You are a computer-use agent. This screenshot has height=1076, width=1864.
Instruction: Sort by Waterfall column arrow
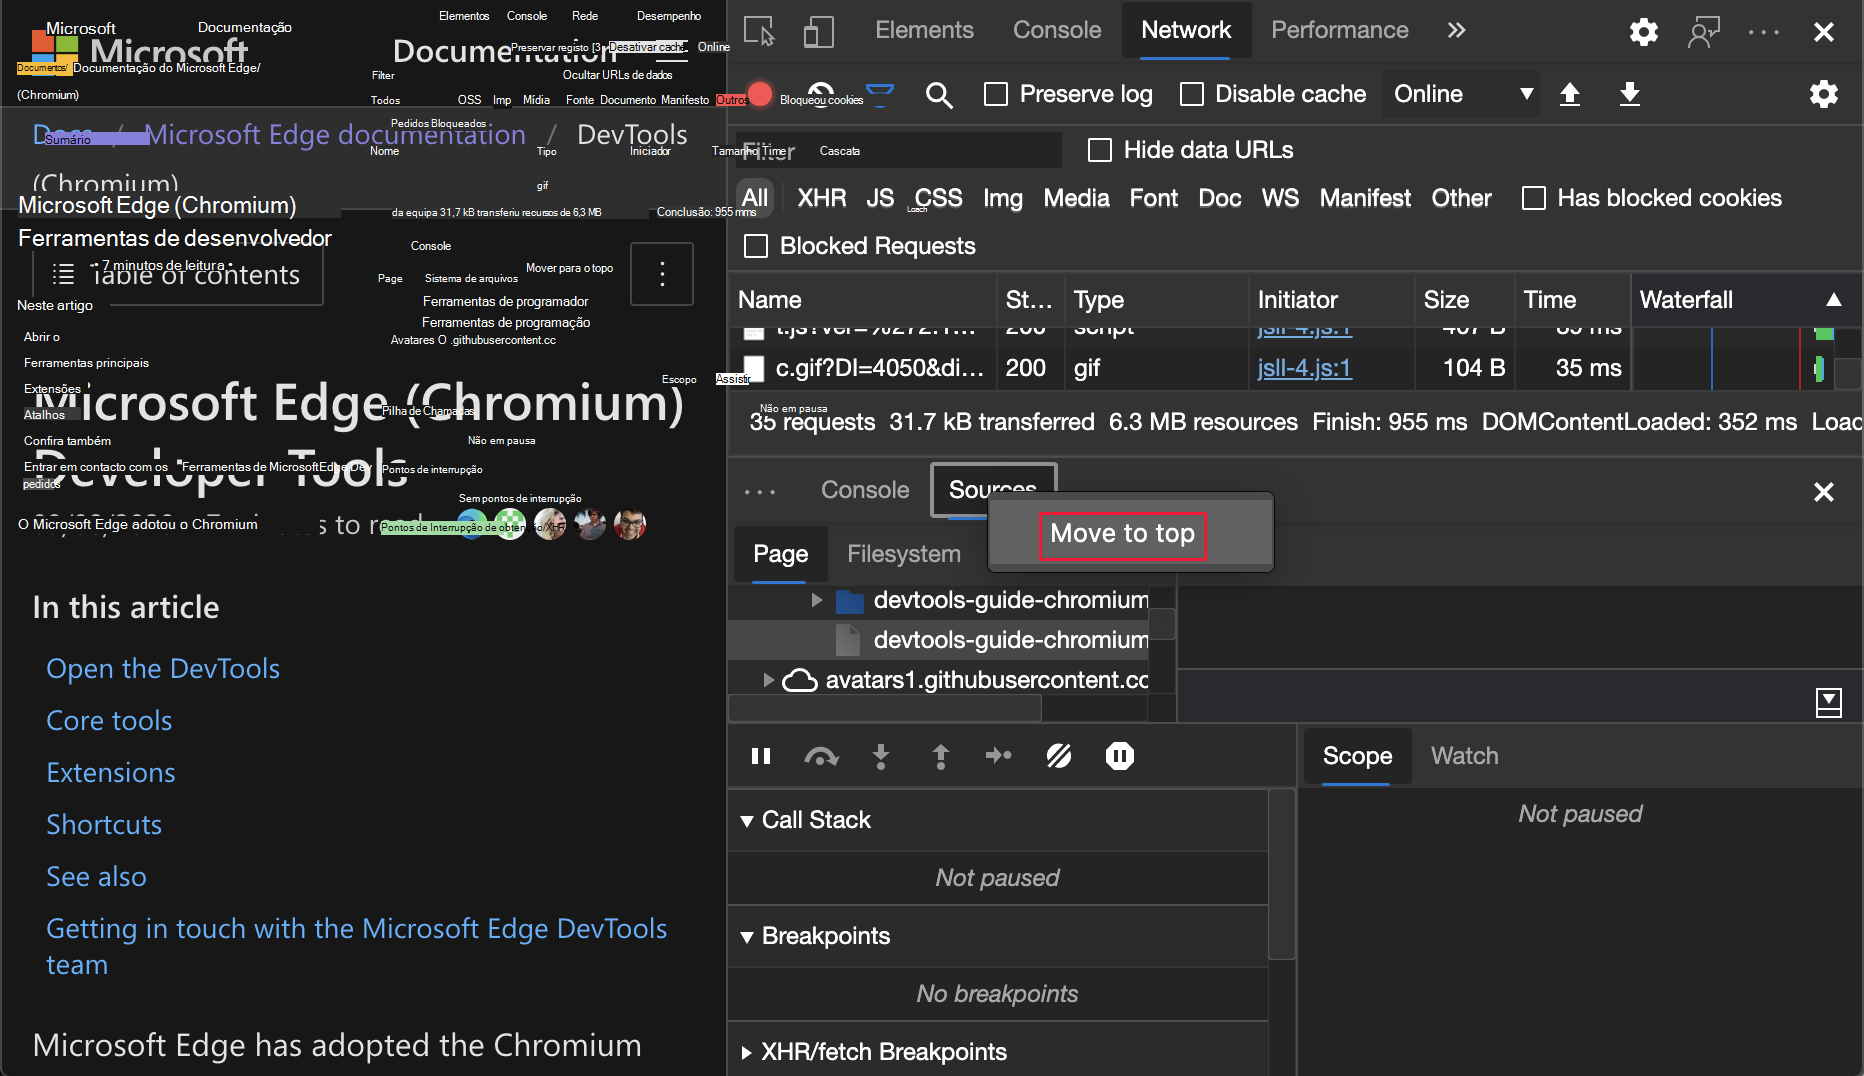1834,300
